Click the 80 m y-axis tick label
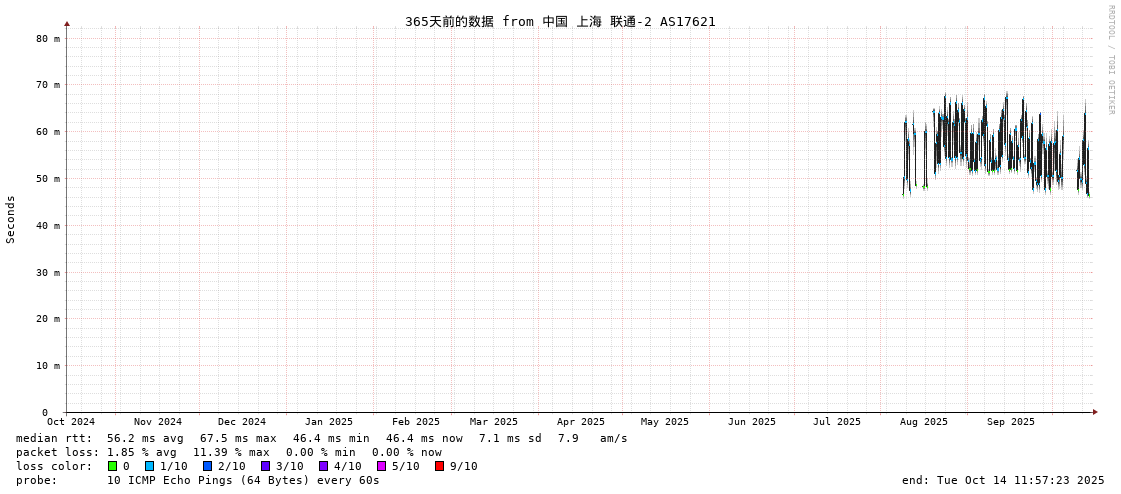The image size is (1121, 494). (x=48, y=38)
